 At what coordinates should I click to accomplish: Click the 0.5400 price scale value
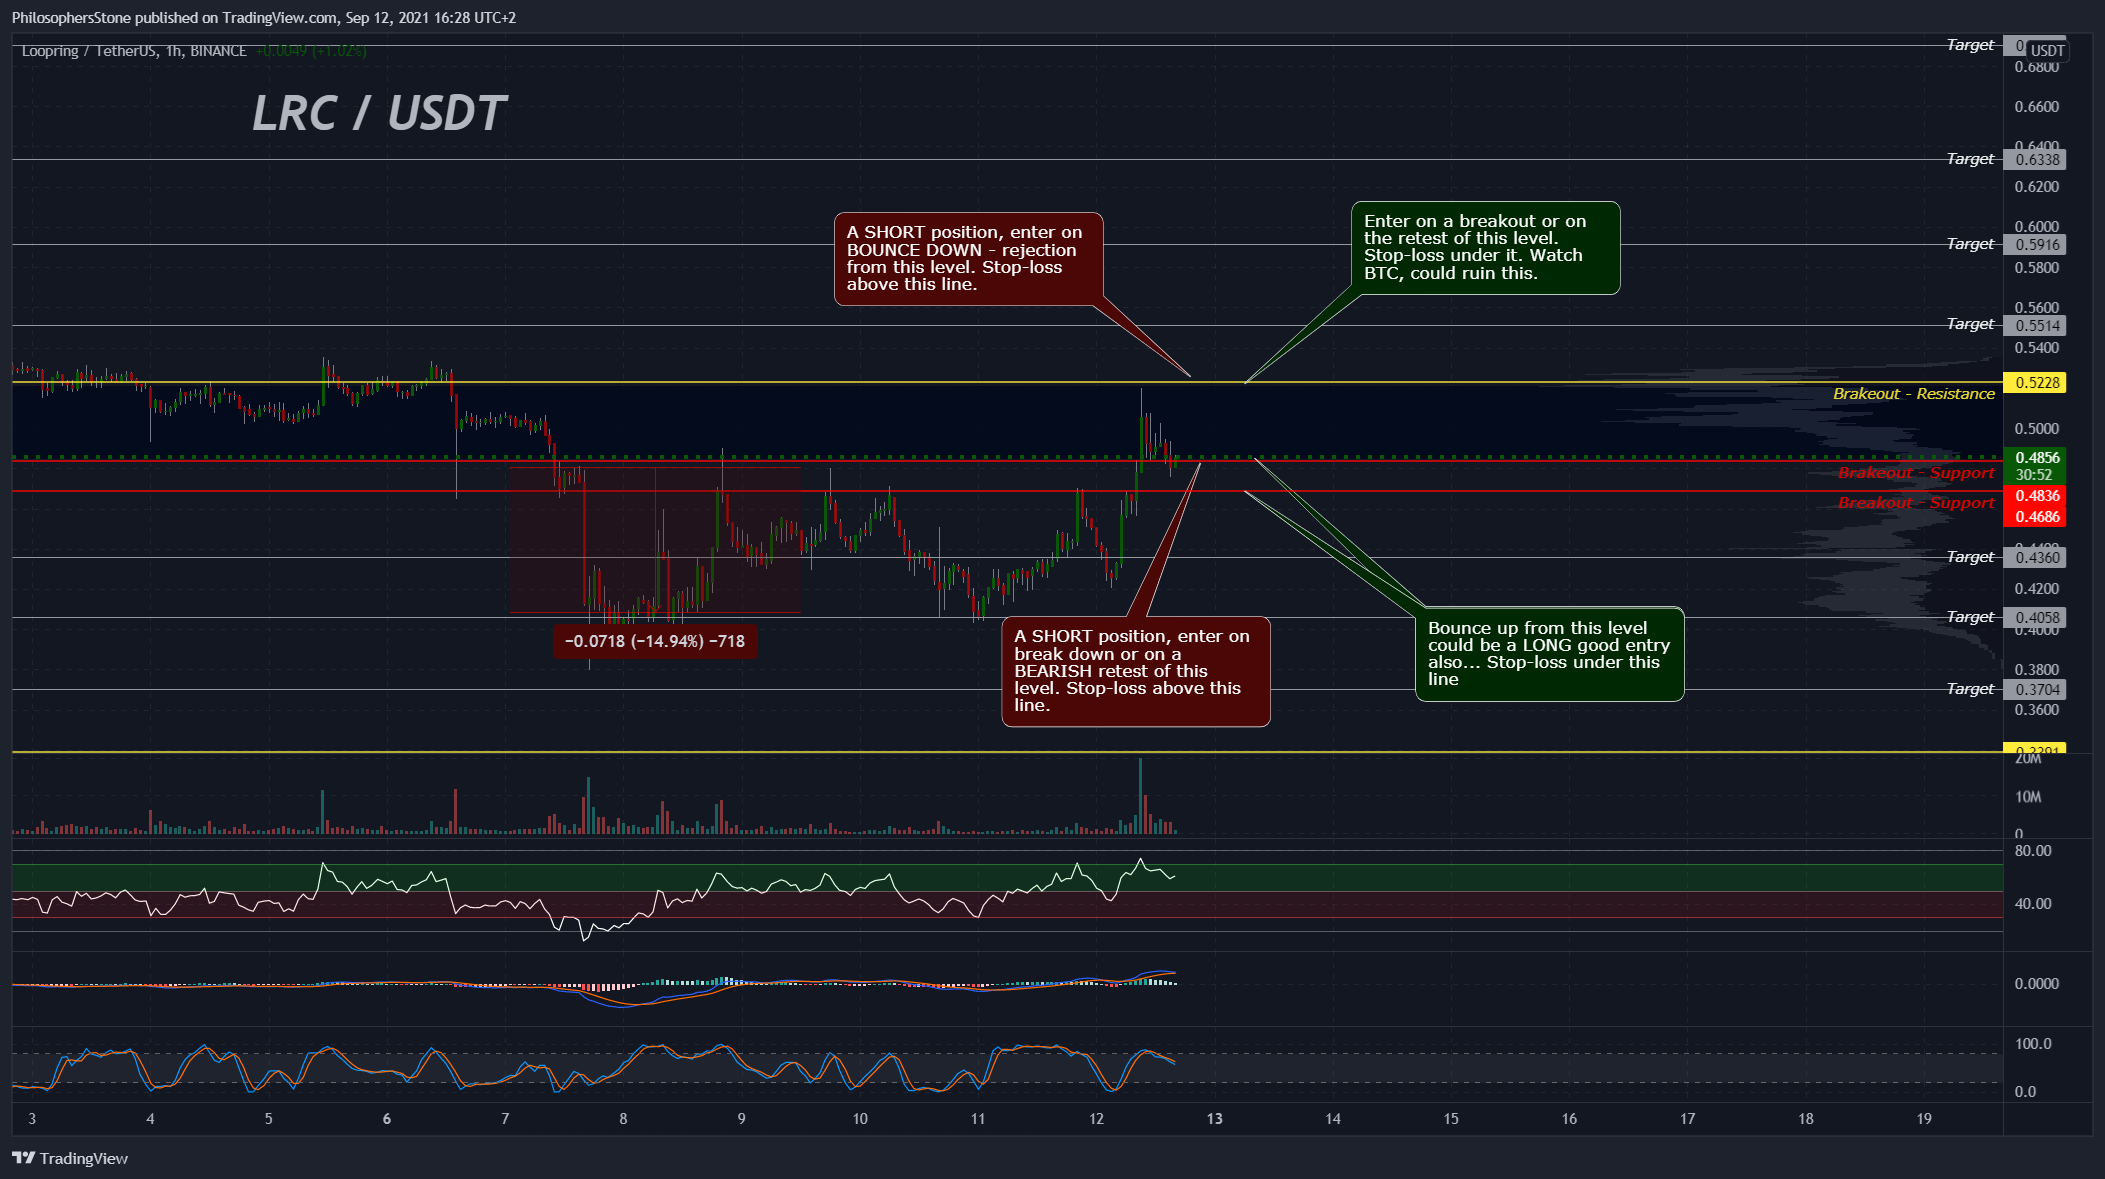[2037, 348]
